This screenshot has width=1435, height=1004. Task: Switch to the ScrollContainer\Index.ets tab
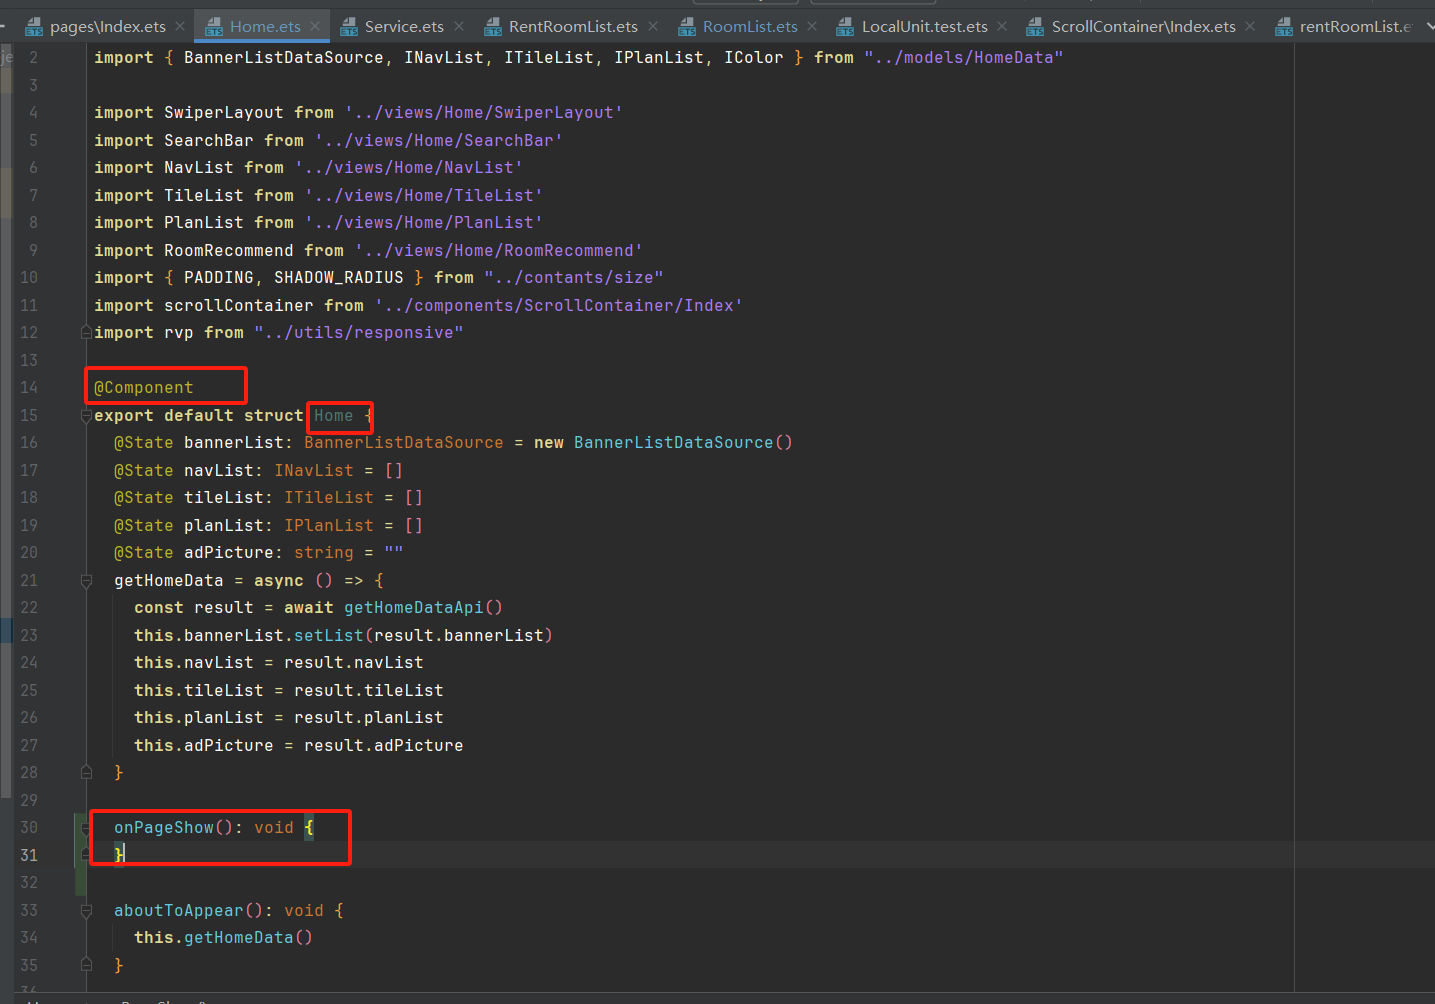[1143, 27]
